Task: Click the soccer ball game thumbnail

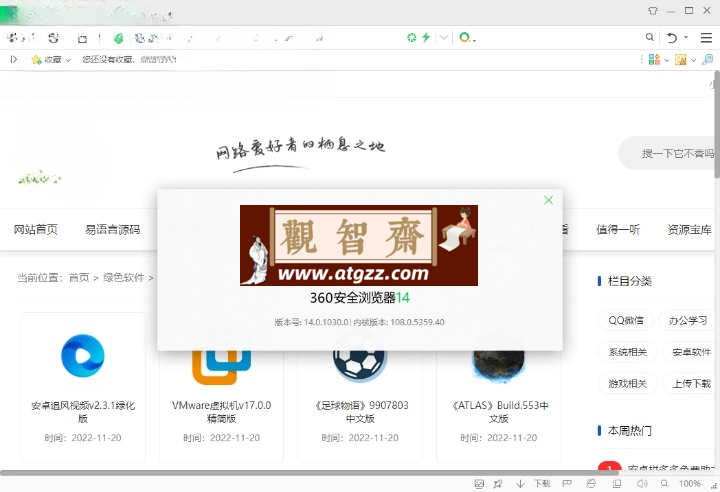Action: point(360,365)
